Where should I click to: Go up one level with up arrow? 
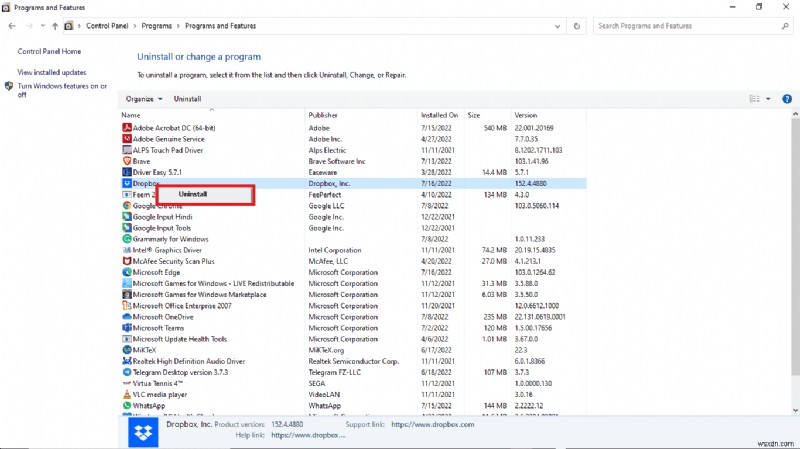55,26
